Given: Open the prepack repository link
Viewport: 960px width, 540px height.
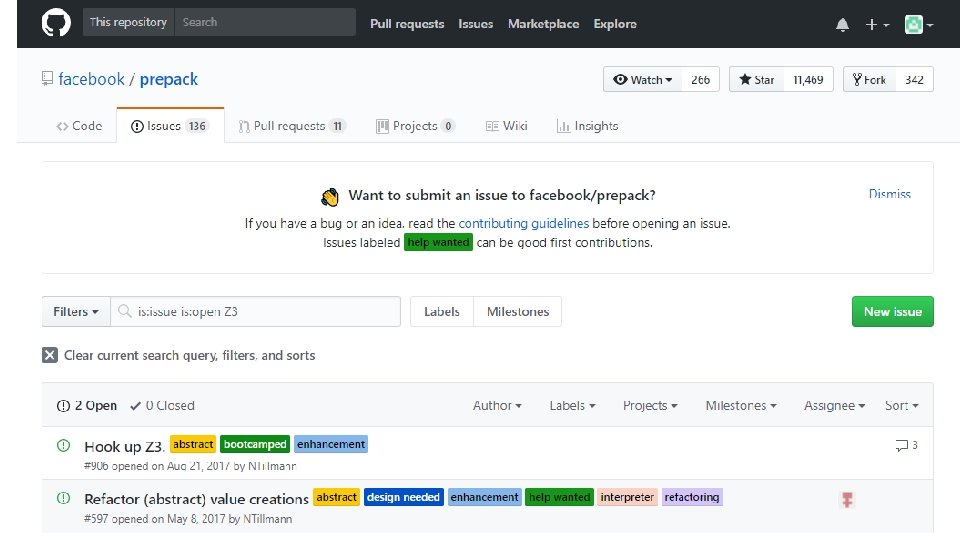Looking at the screenshot, I should tap(168, 79).
